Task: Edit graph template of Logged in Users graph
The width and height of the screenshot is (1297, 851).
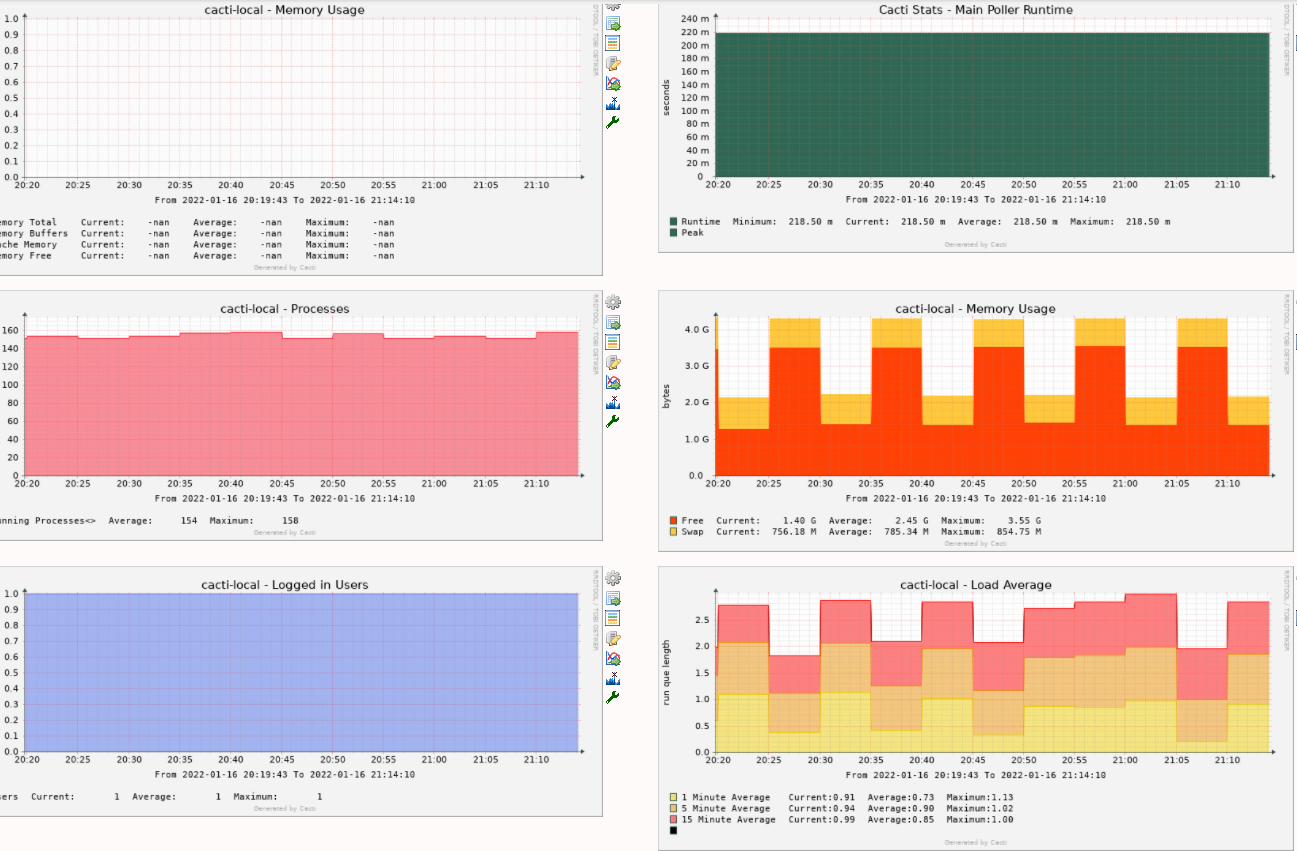Action: coord(613,638)
